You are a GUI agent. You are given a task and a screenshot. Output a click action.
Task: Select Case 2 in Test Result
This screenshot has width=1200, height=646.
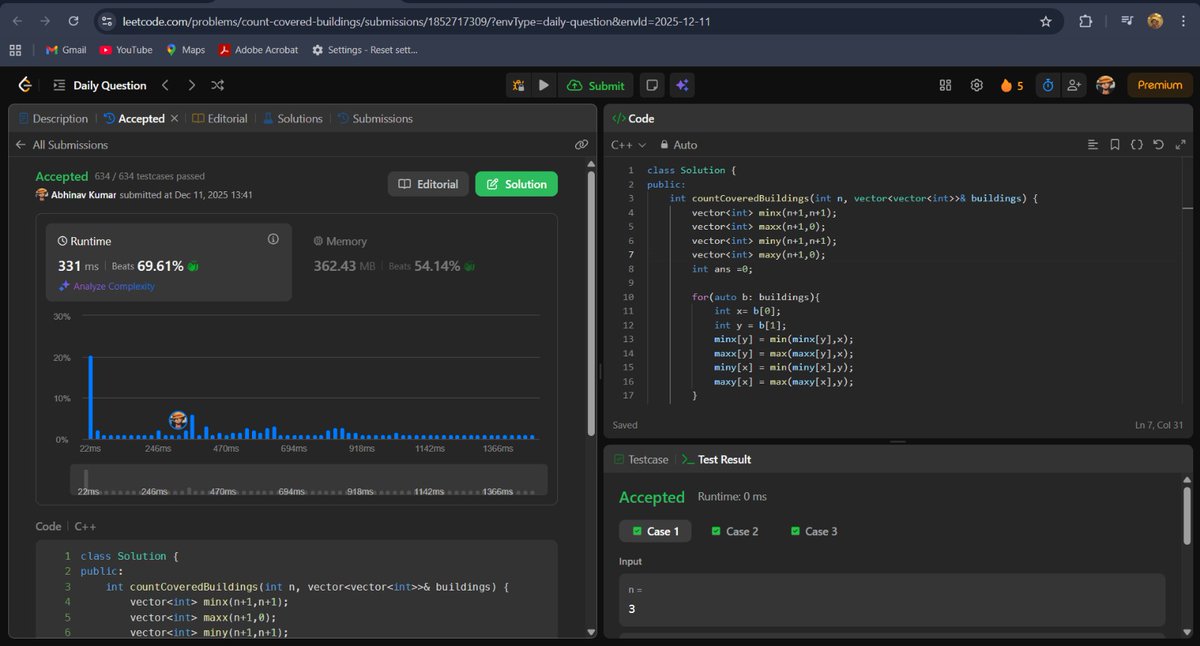(x=735, y=531)
